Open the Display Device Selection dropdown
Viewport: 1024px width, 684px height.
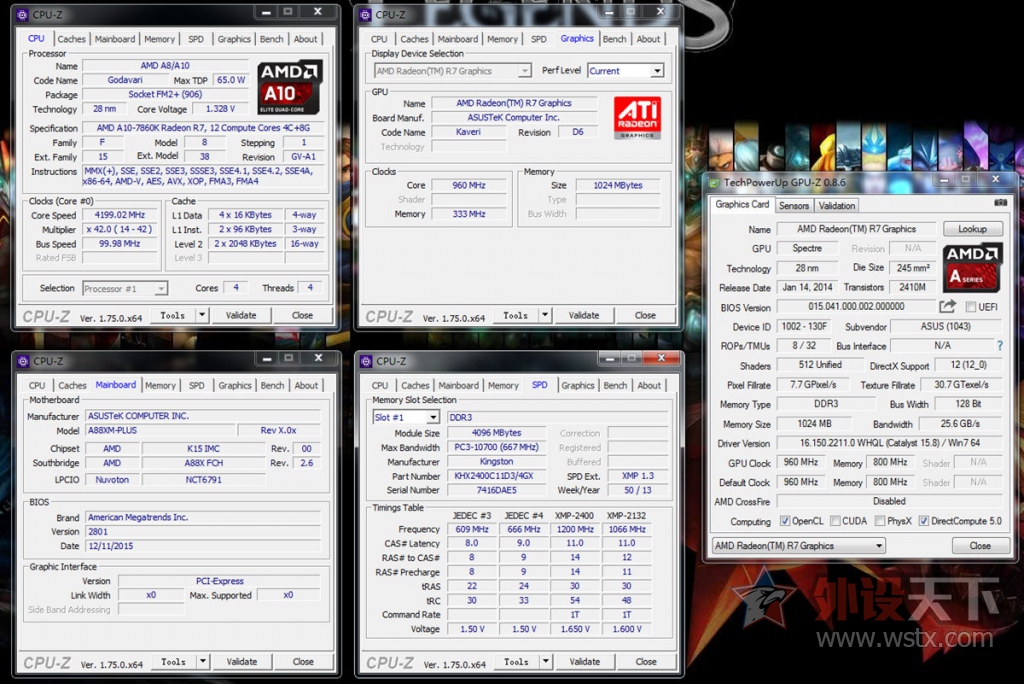click(x=453, y=71)
